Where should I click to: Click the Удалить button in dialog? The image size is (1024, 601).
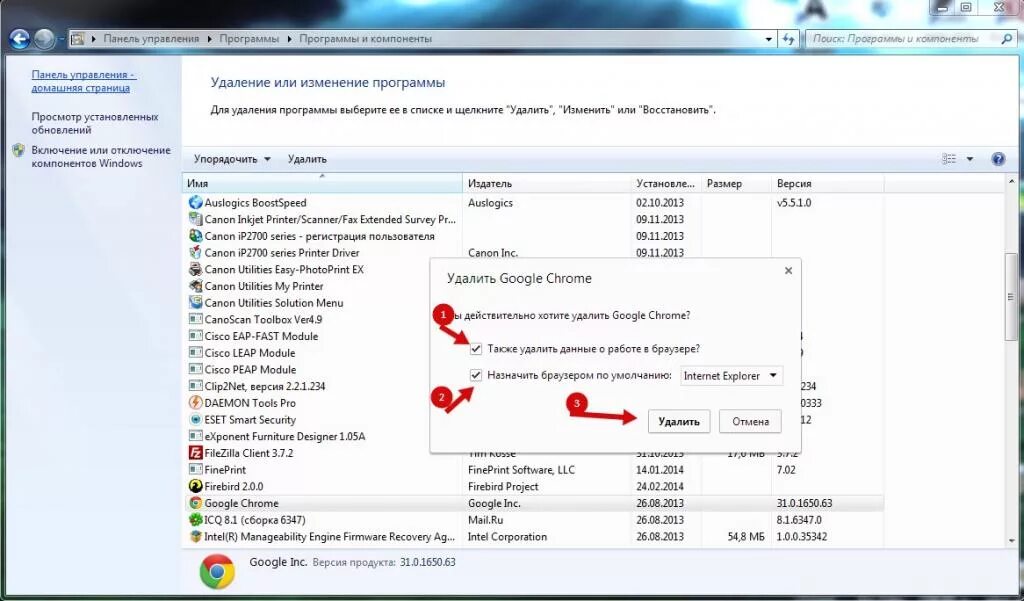click(679, 421)
